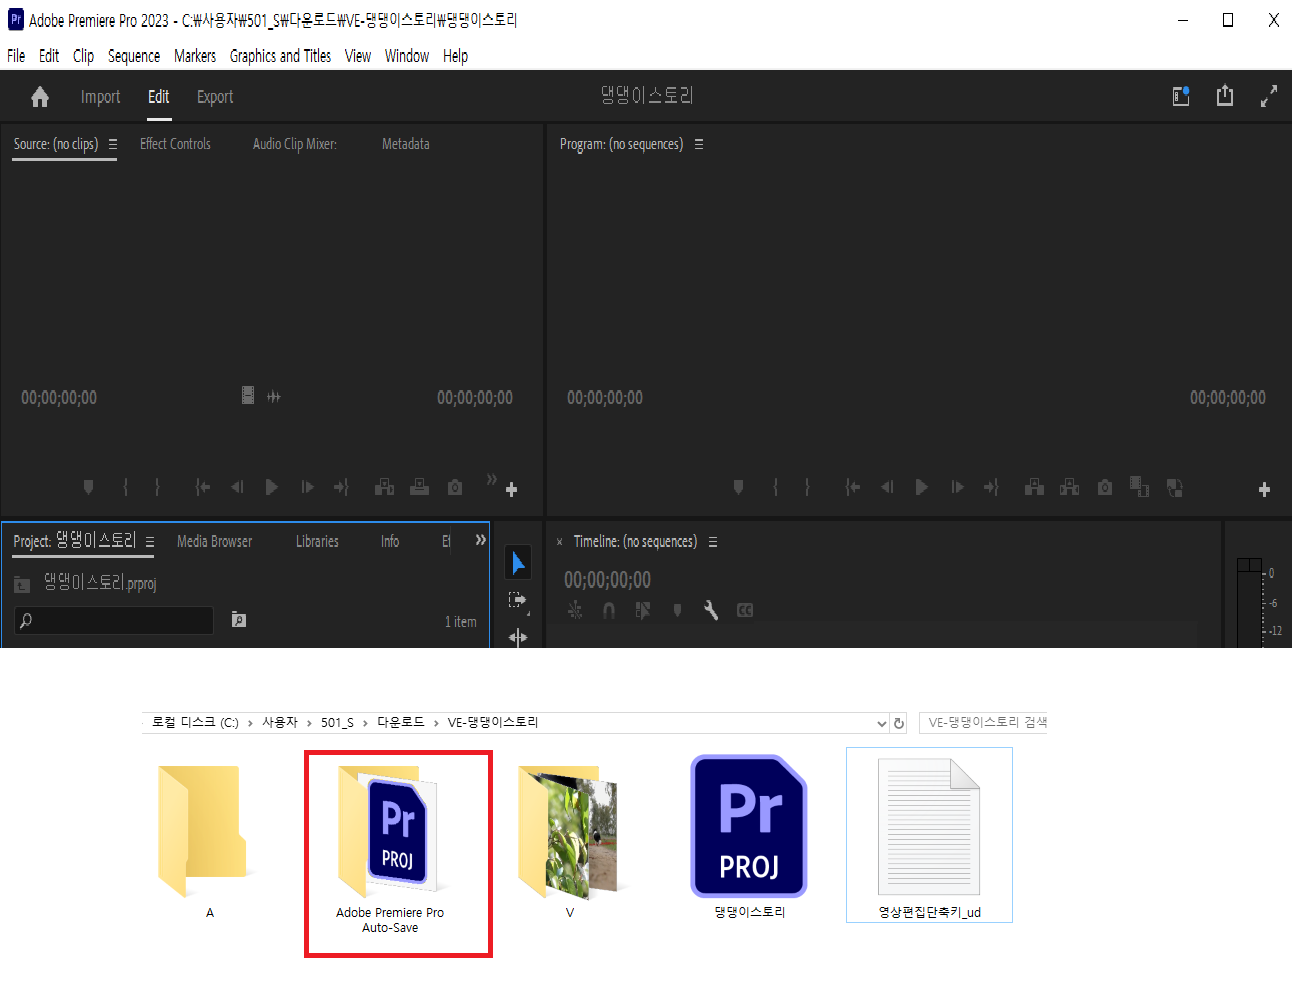Switch to the Media Browser tab
The width and height of the screenshot is (1292, 990).
coord(215,541)
